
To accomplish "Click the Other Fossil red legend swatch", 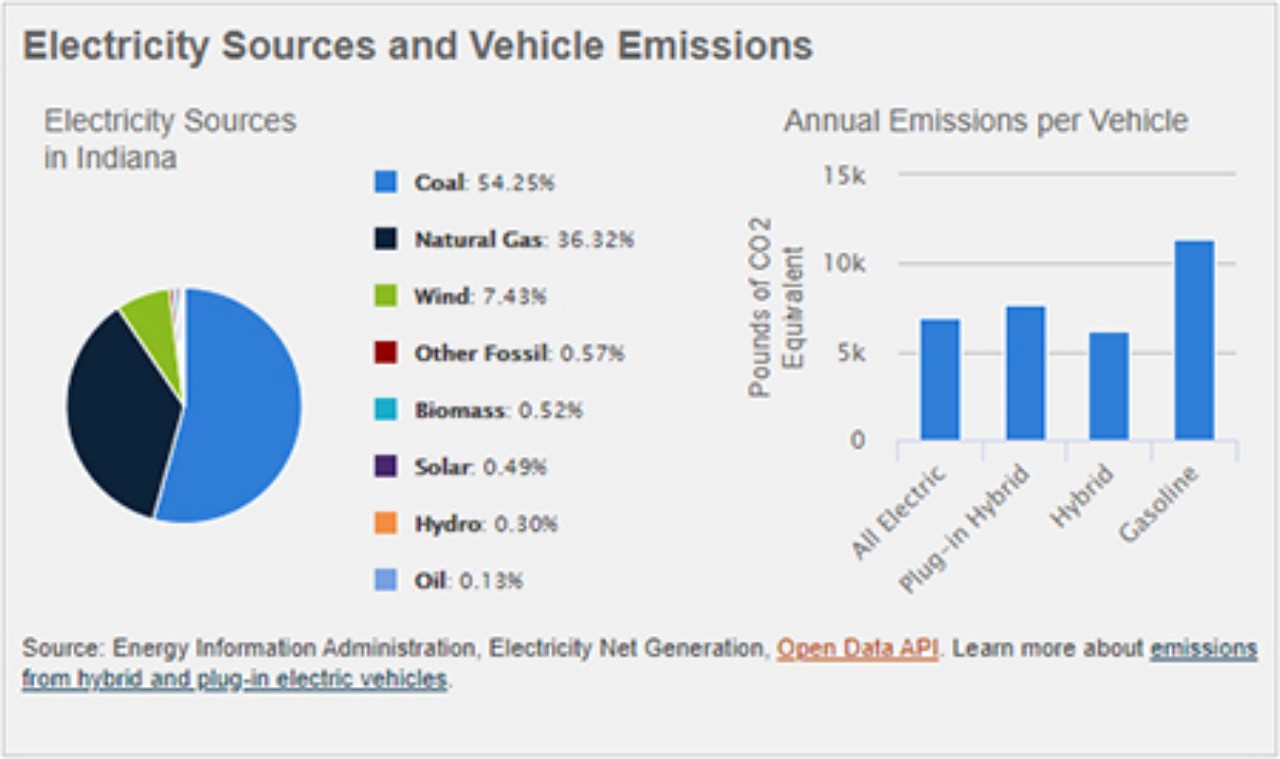I will tap(386, 353).
